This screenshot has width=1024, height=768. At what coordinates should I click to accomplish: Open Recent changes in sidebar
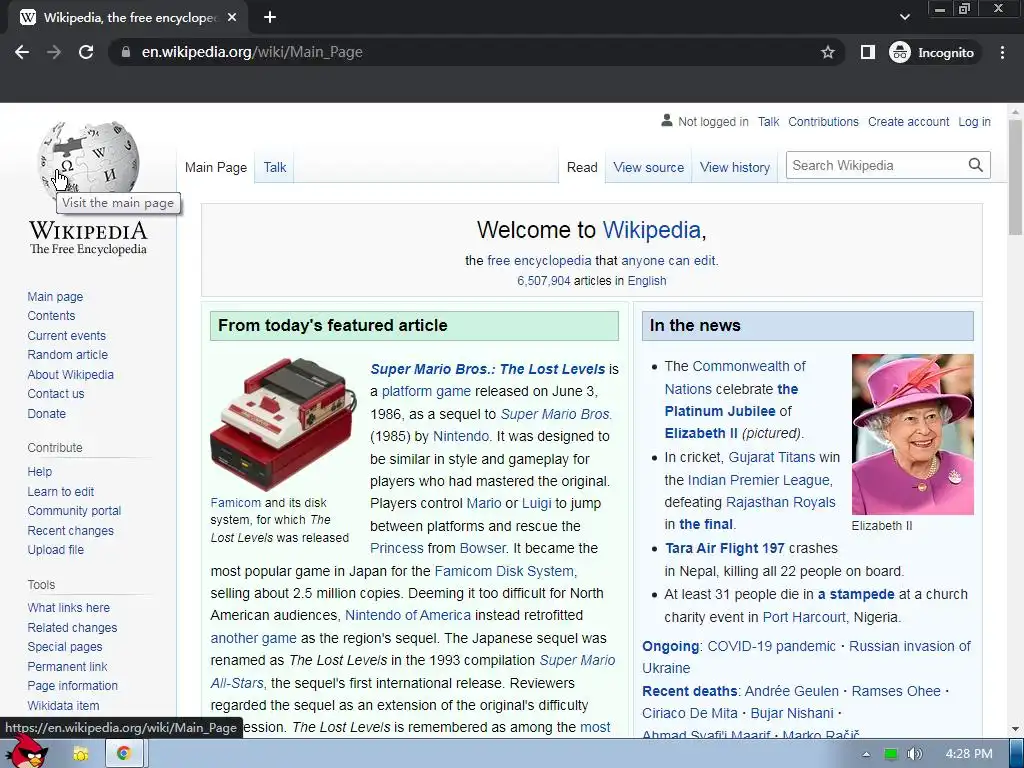point(71,530)
